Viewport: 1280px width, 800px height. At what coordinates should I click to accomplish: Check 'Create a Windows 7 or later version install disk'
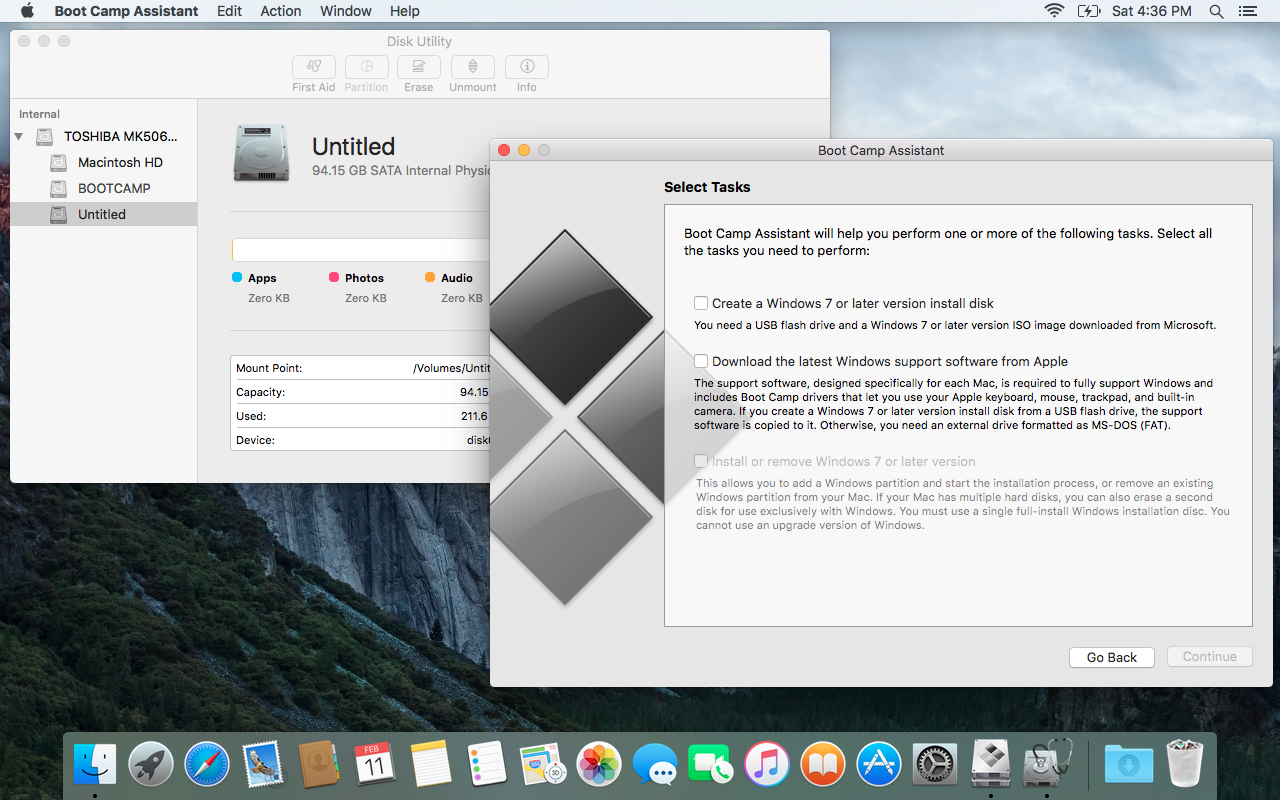(x=701, y=303)
